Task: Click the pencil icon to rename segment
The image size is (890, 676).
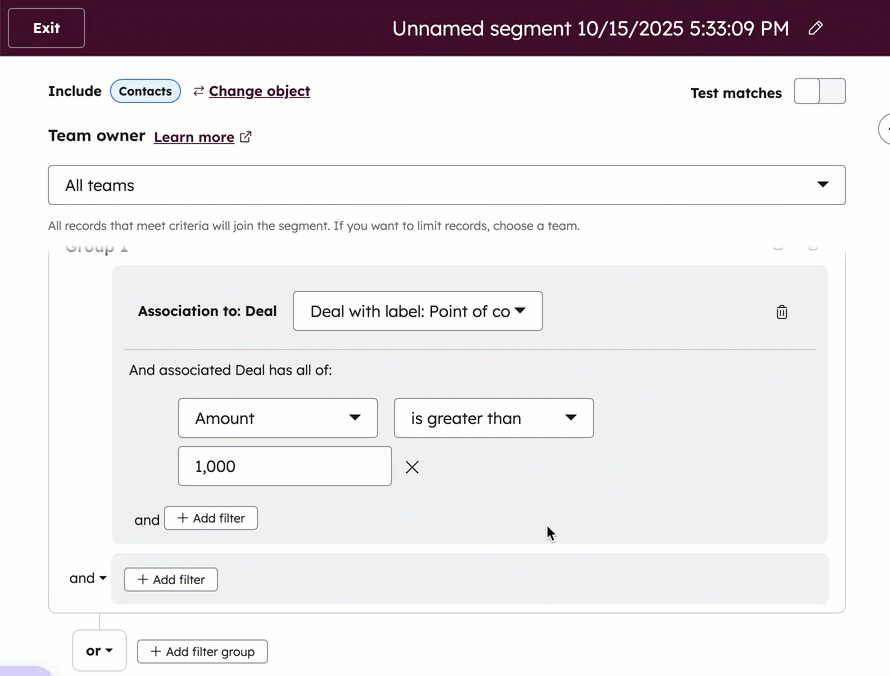Action: pyautogui.click(x=816, y=28)
